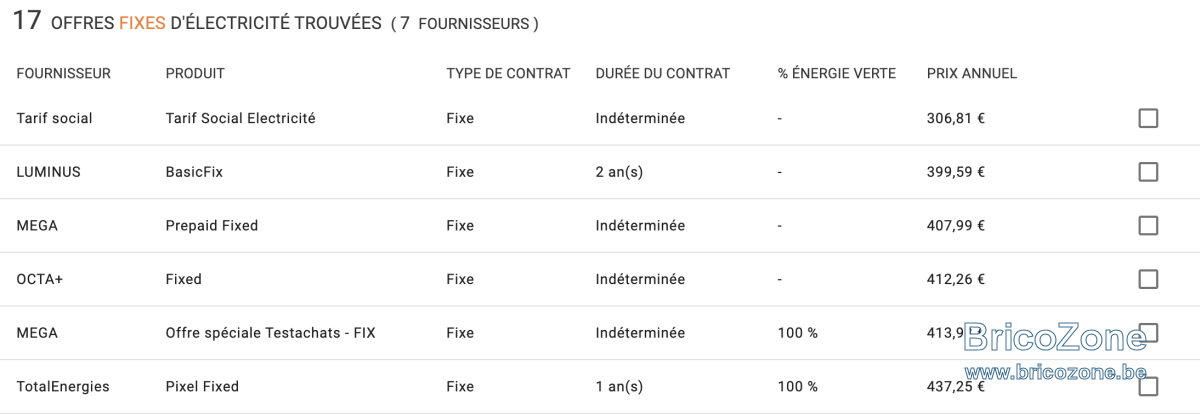
Task: Click the DURÉE DU CONTRAT column header
Action: pyautogui.click(x=663, y=73)
